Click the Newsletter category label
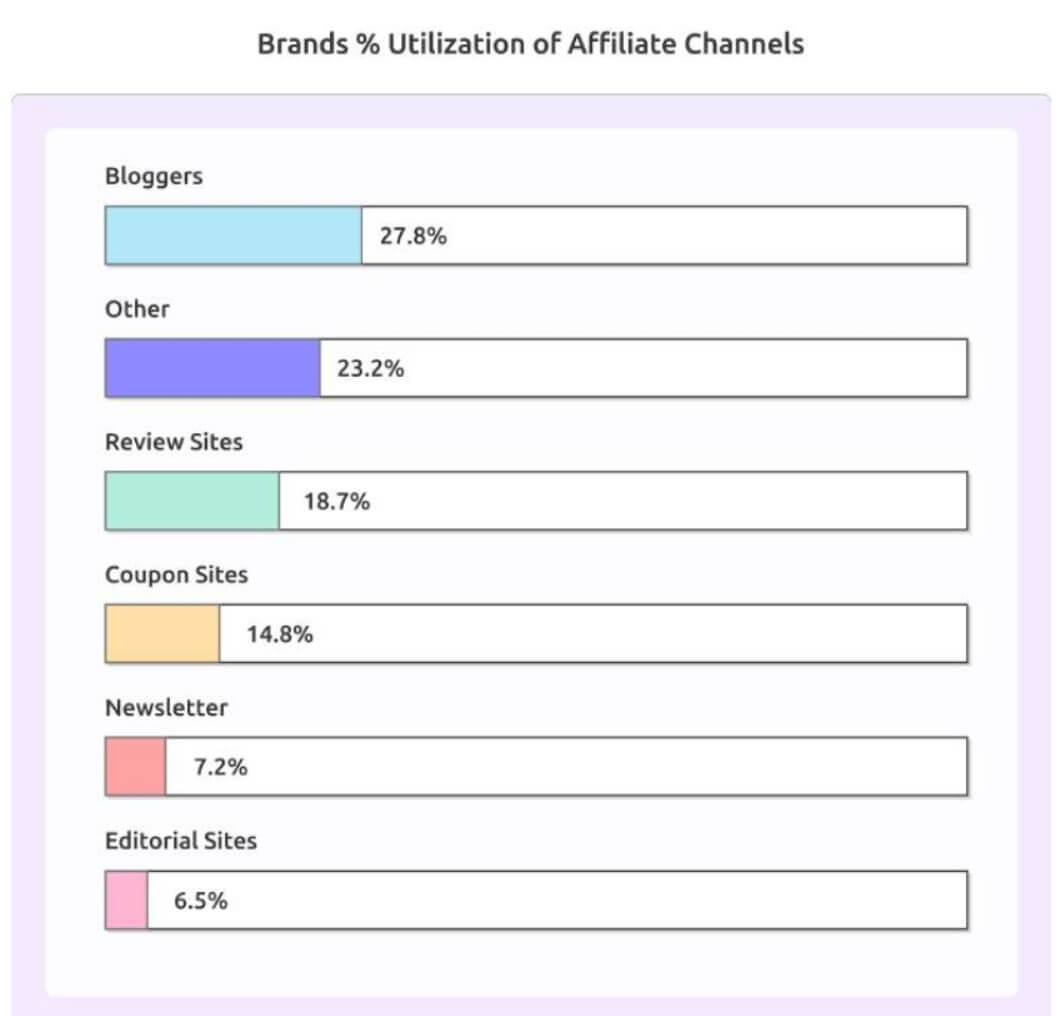The width and height of the screenshot is (1061, 1016). (x=166, y=708)
